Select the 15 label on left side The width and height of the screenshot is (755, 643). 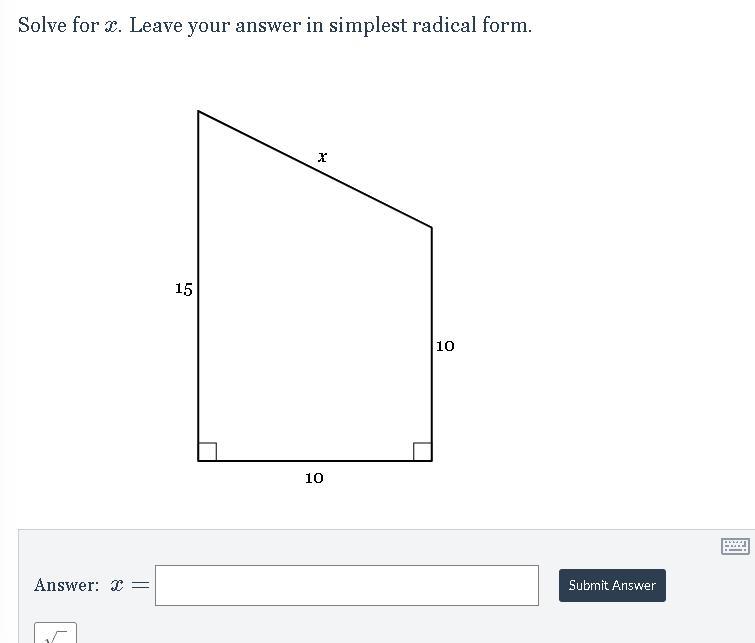tap(183, 289)
